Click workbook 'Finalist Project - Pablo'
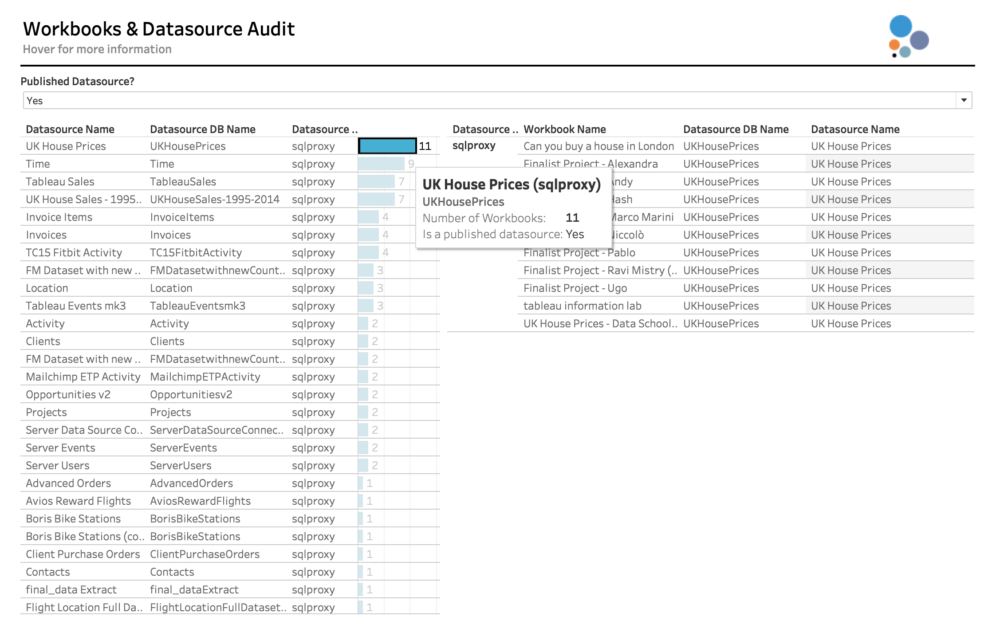Screen dimensions: 1000x636 click(x=579, y=253)
